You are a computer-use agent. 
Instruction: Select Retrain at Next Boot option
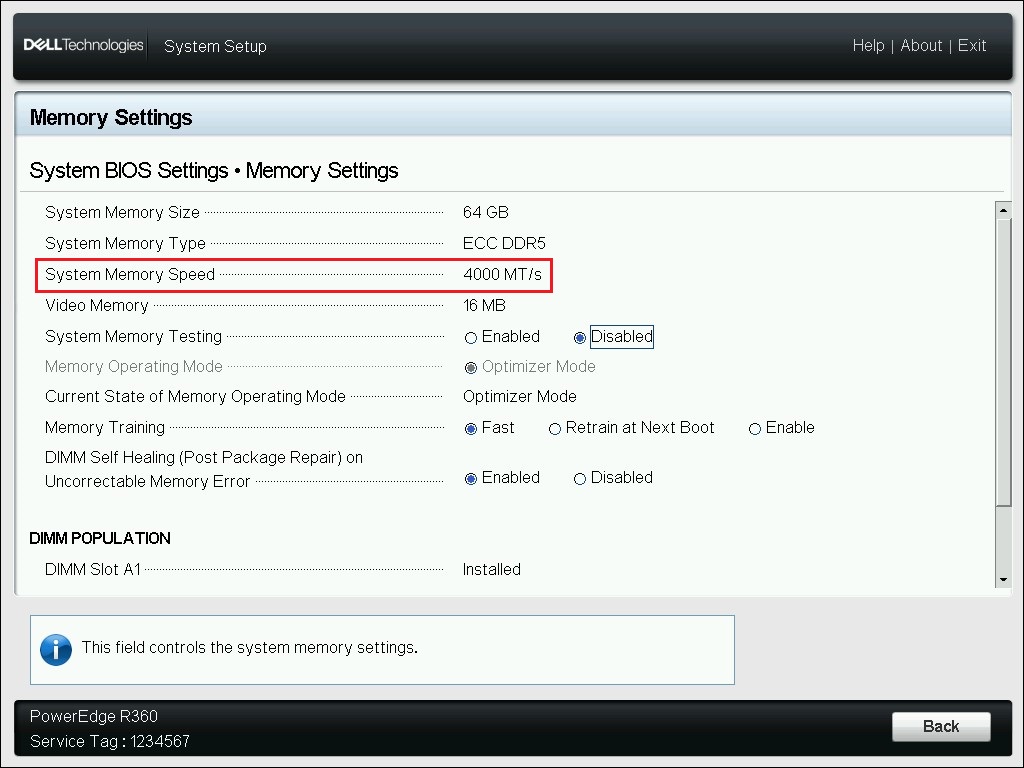554,428
